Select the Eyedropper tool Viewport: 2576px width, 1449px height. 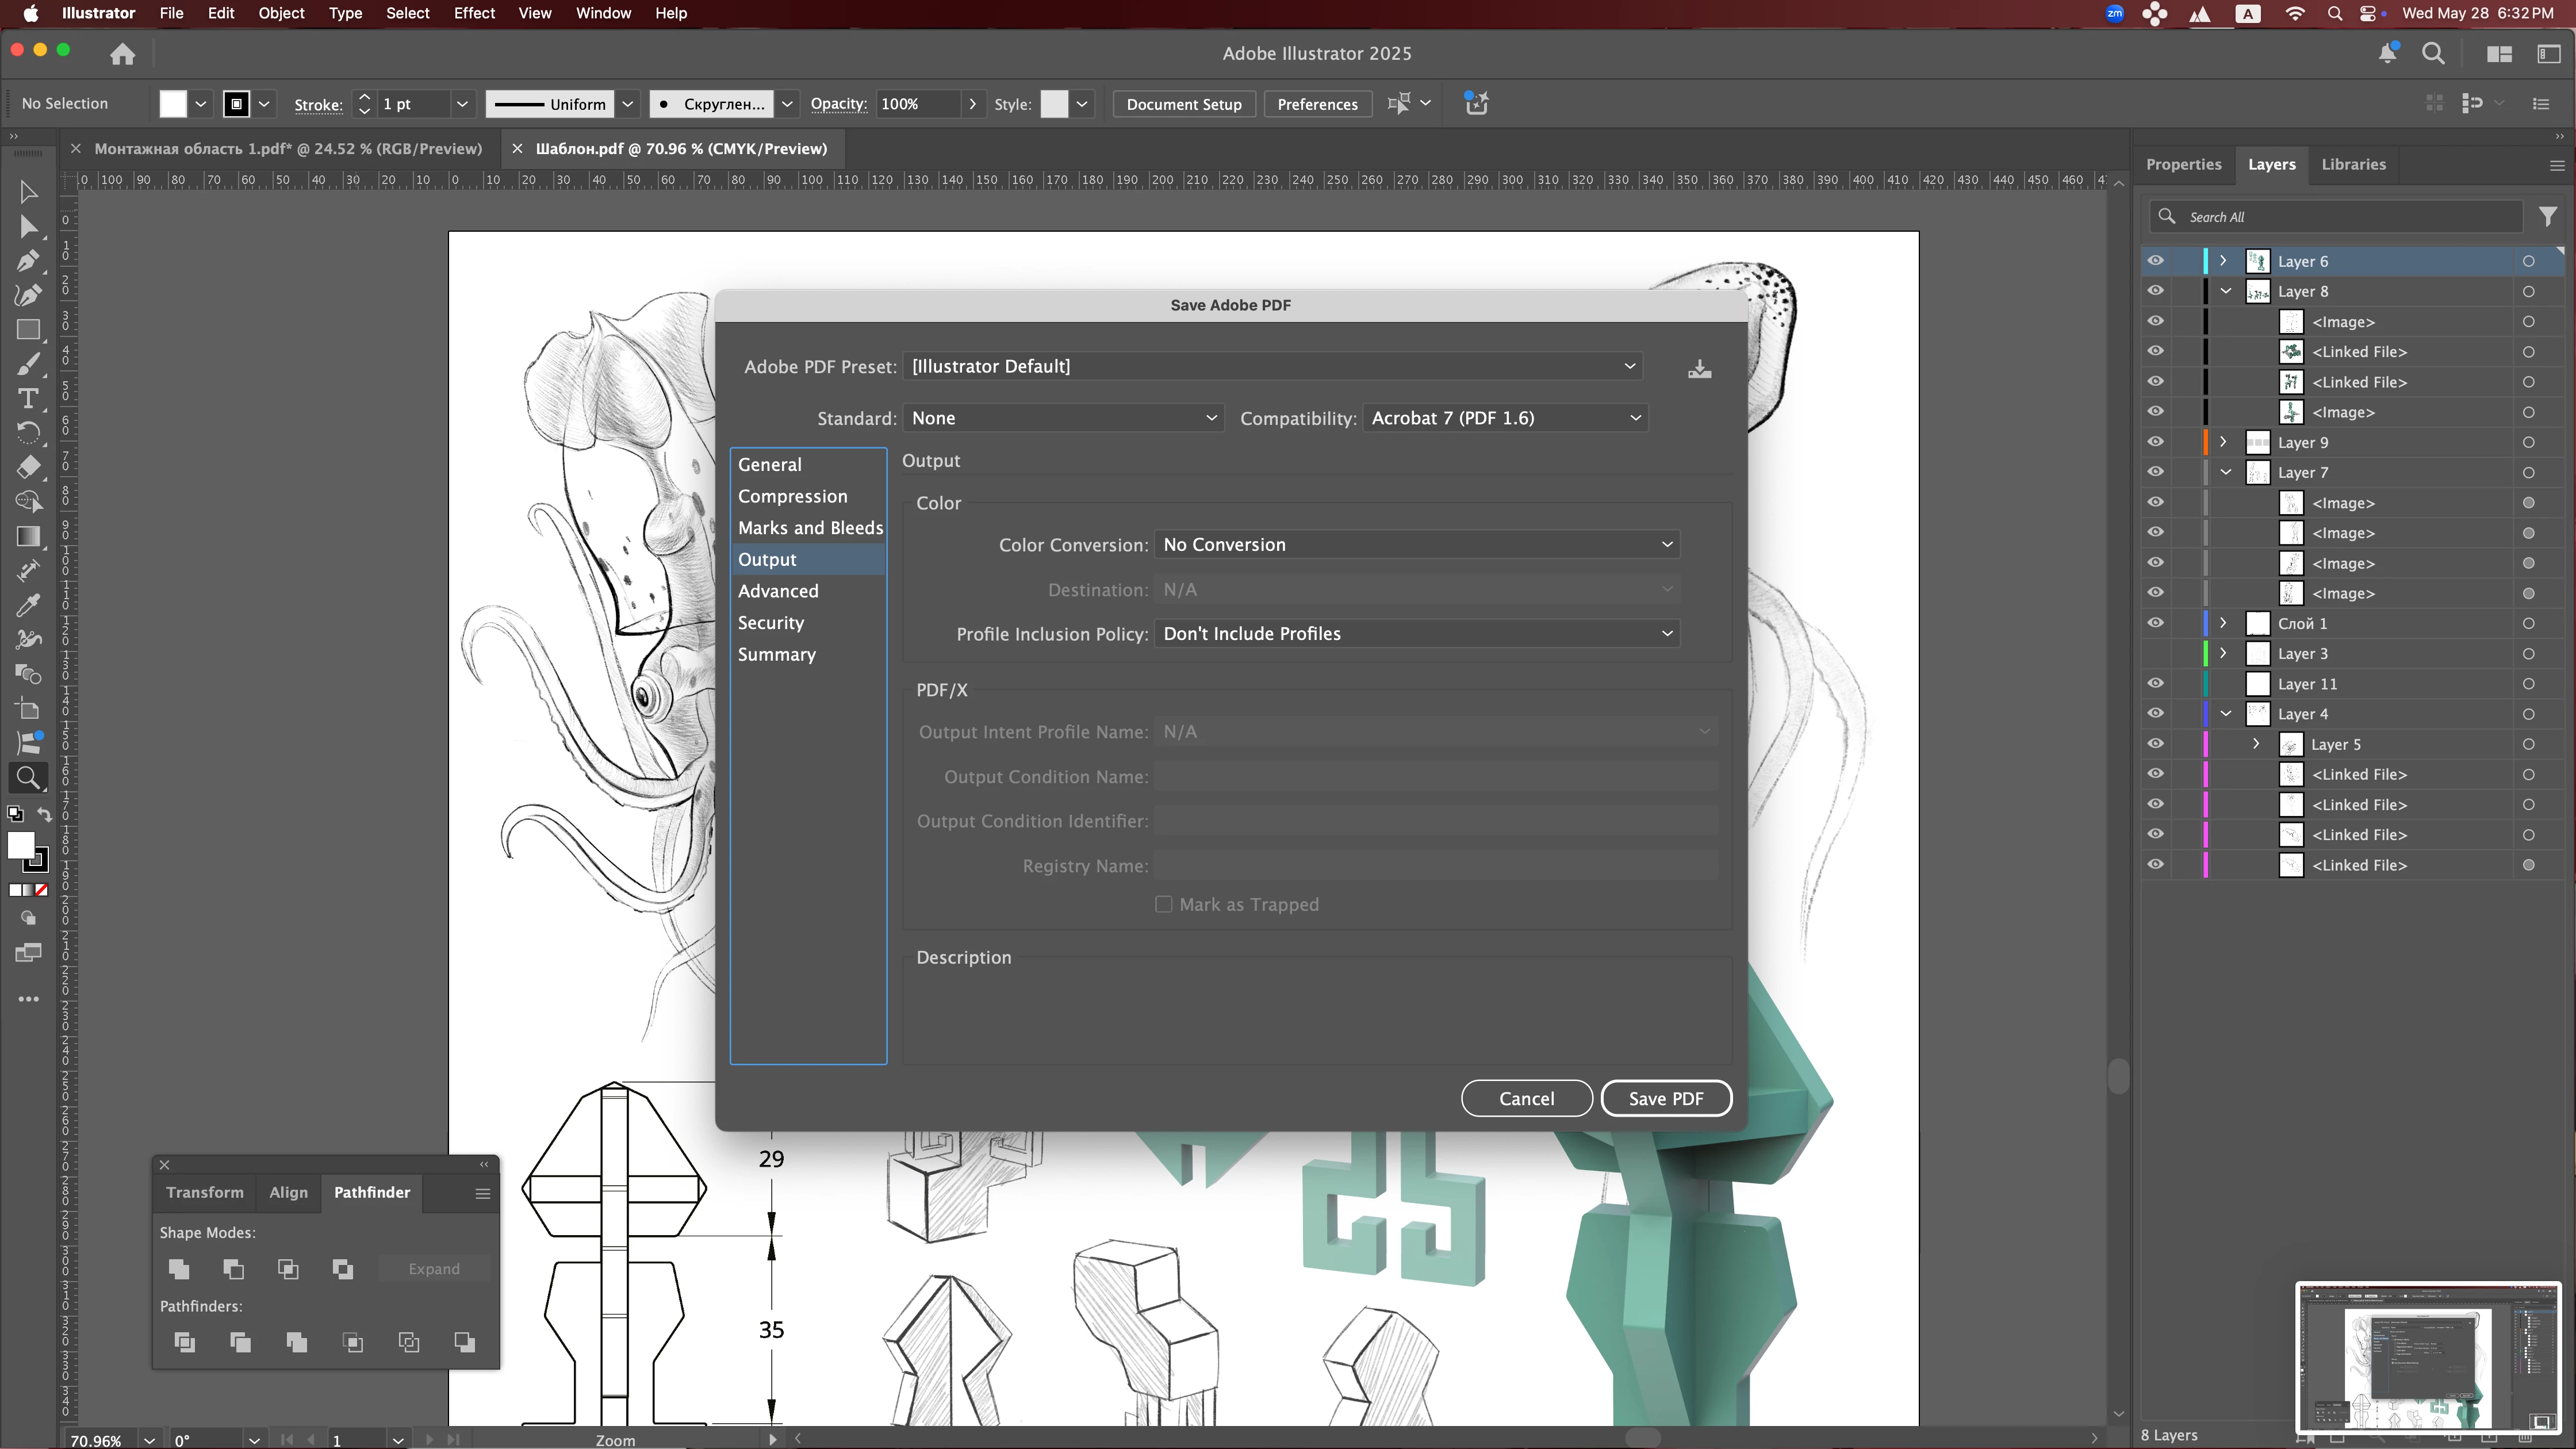coord(28,606)
